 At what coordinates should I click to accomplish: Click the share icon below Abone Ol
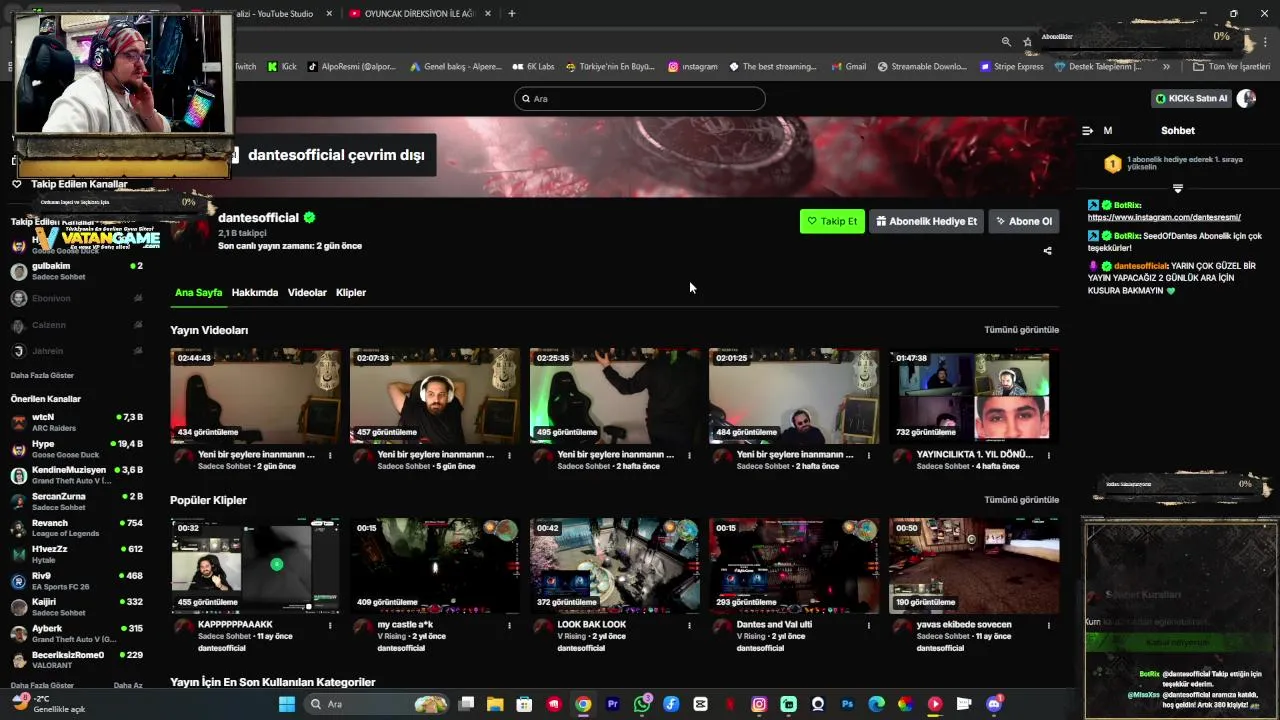coord(1047,251)
